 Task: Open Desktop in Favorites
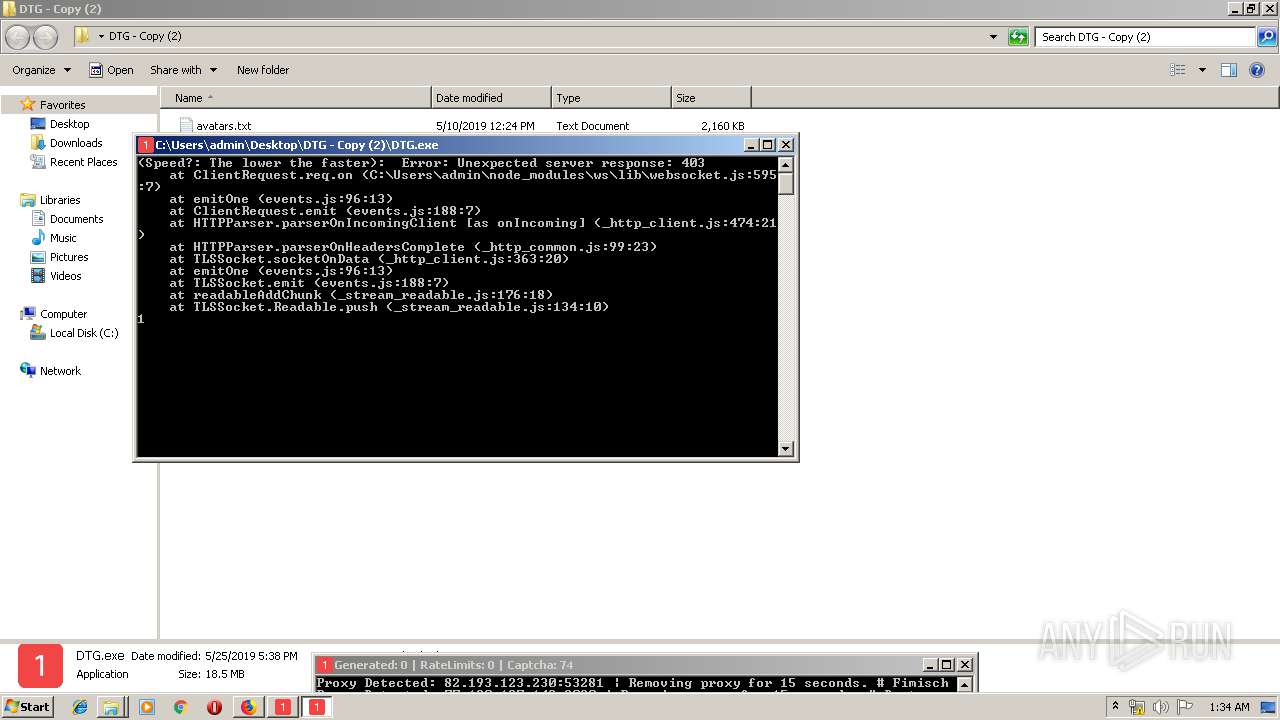69,124
